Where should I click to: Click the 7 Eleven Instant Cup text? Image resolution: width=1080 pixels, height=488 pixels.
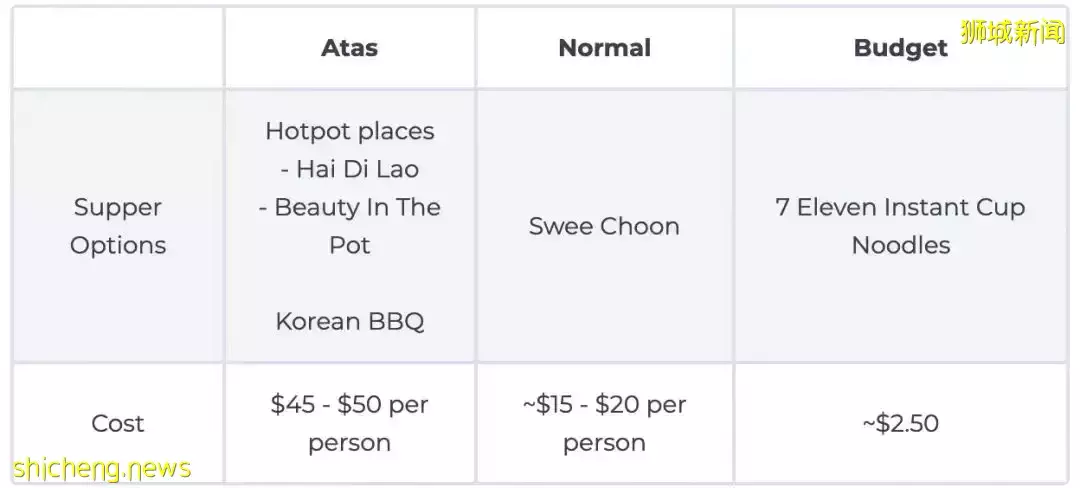coord(900,207)
